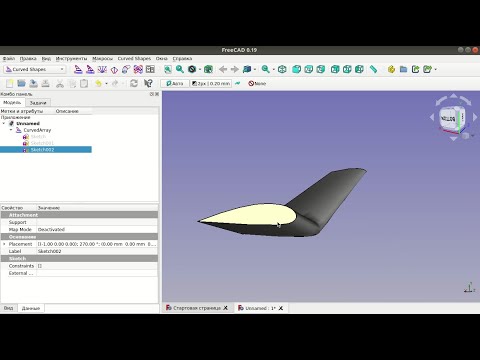Click the make link icon
The width and height of the screenshot is (480, 360).
point(415,69)
